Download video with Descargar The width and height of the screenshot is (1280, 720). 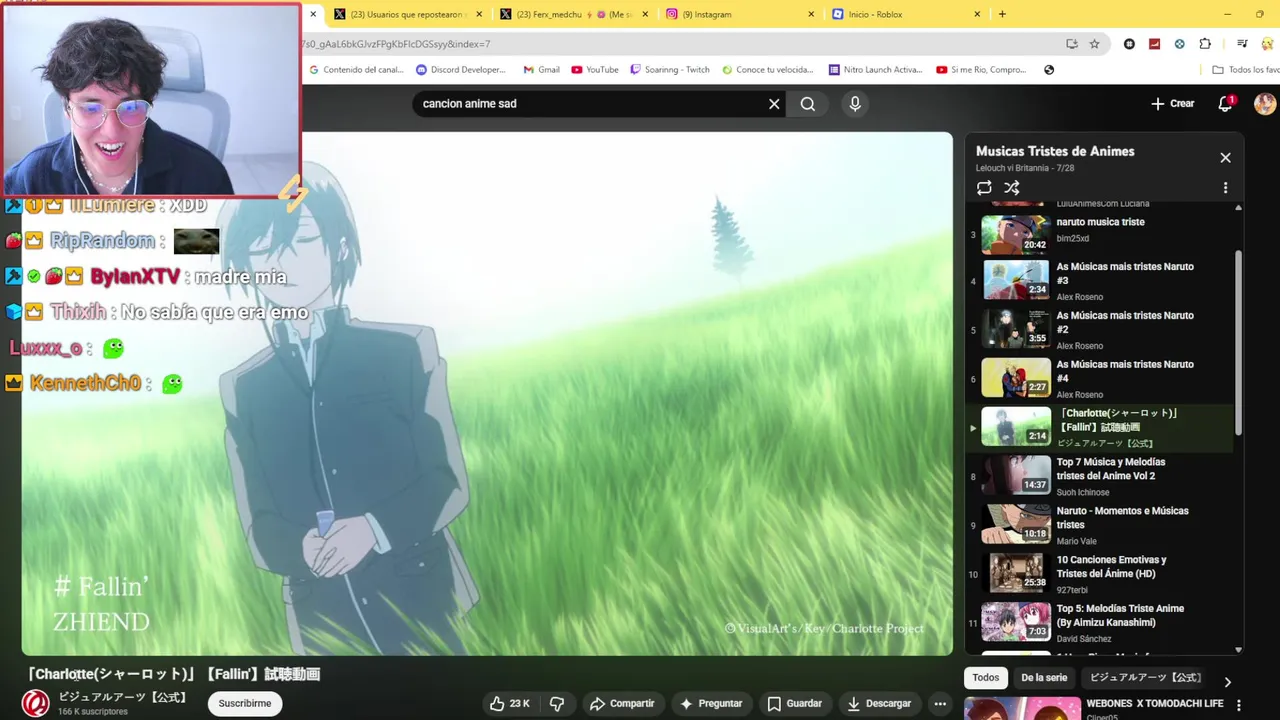click(879, 704)
